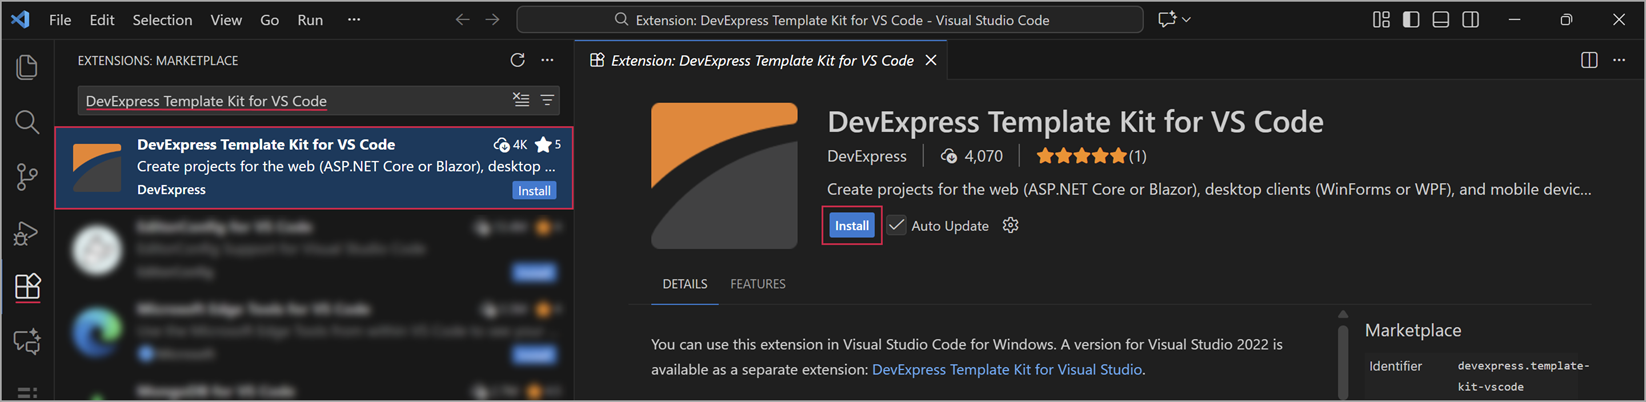Click the VS Code logo icon
The width and height of the screenshot is (1646, 402).
(x=20, y=19)
